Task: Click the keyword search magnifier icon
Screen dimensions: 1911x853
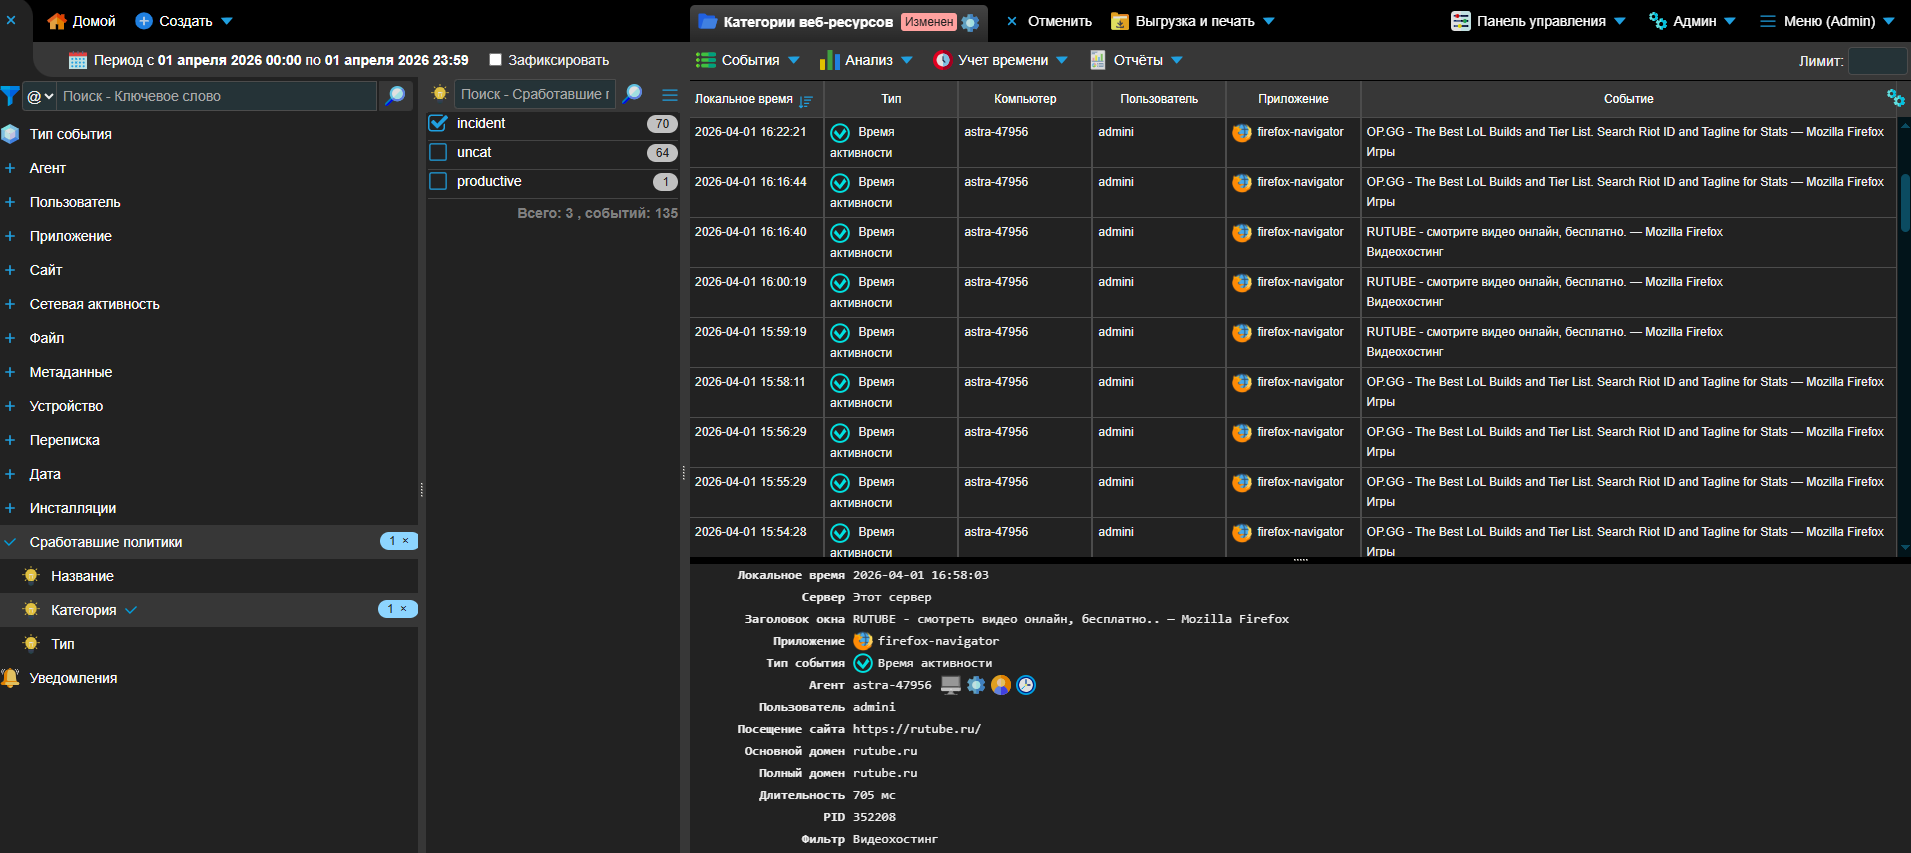Action: pos(395,96)
